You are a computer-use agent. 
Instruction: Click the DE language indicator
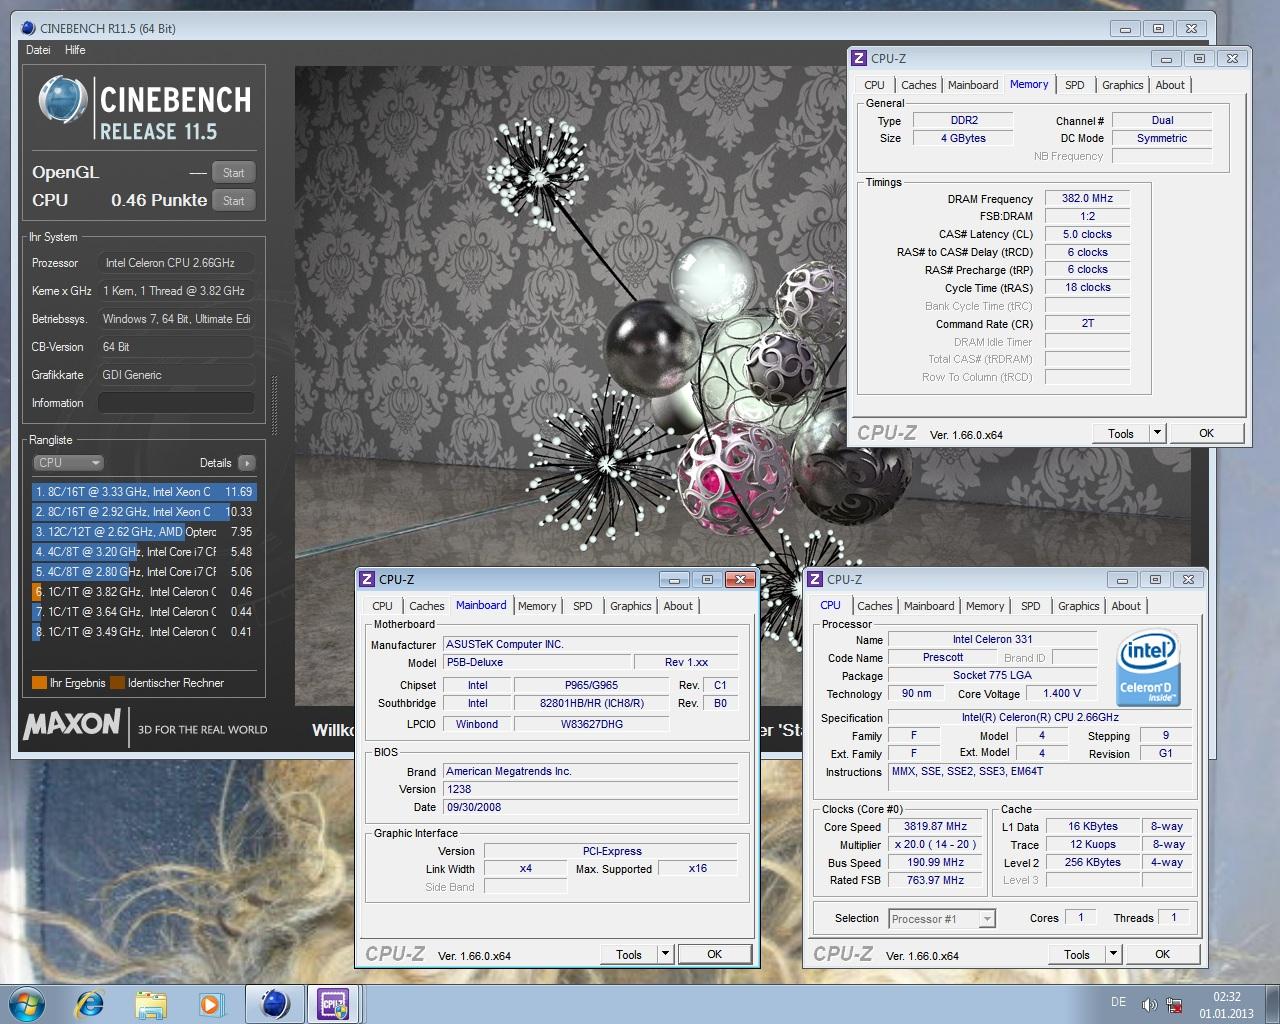click(x=1118, y=1002)
